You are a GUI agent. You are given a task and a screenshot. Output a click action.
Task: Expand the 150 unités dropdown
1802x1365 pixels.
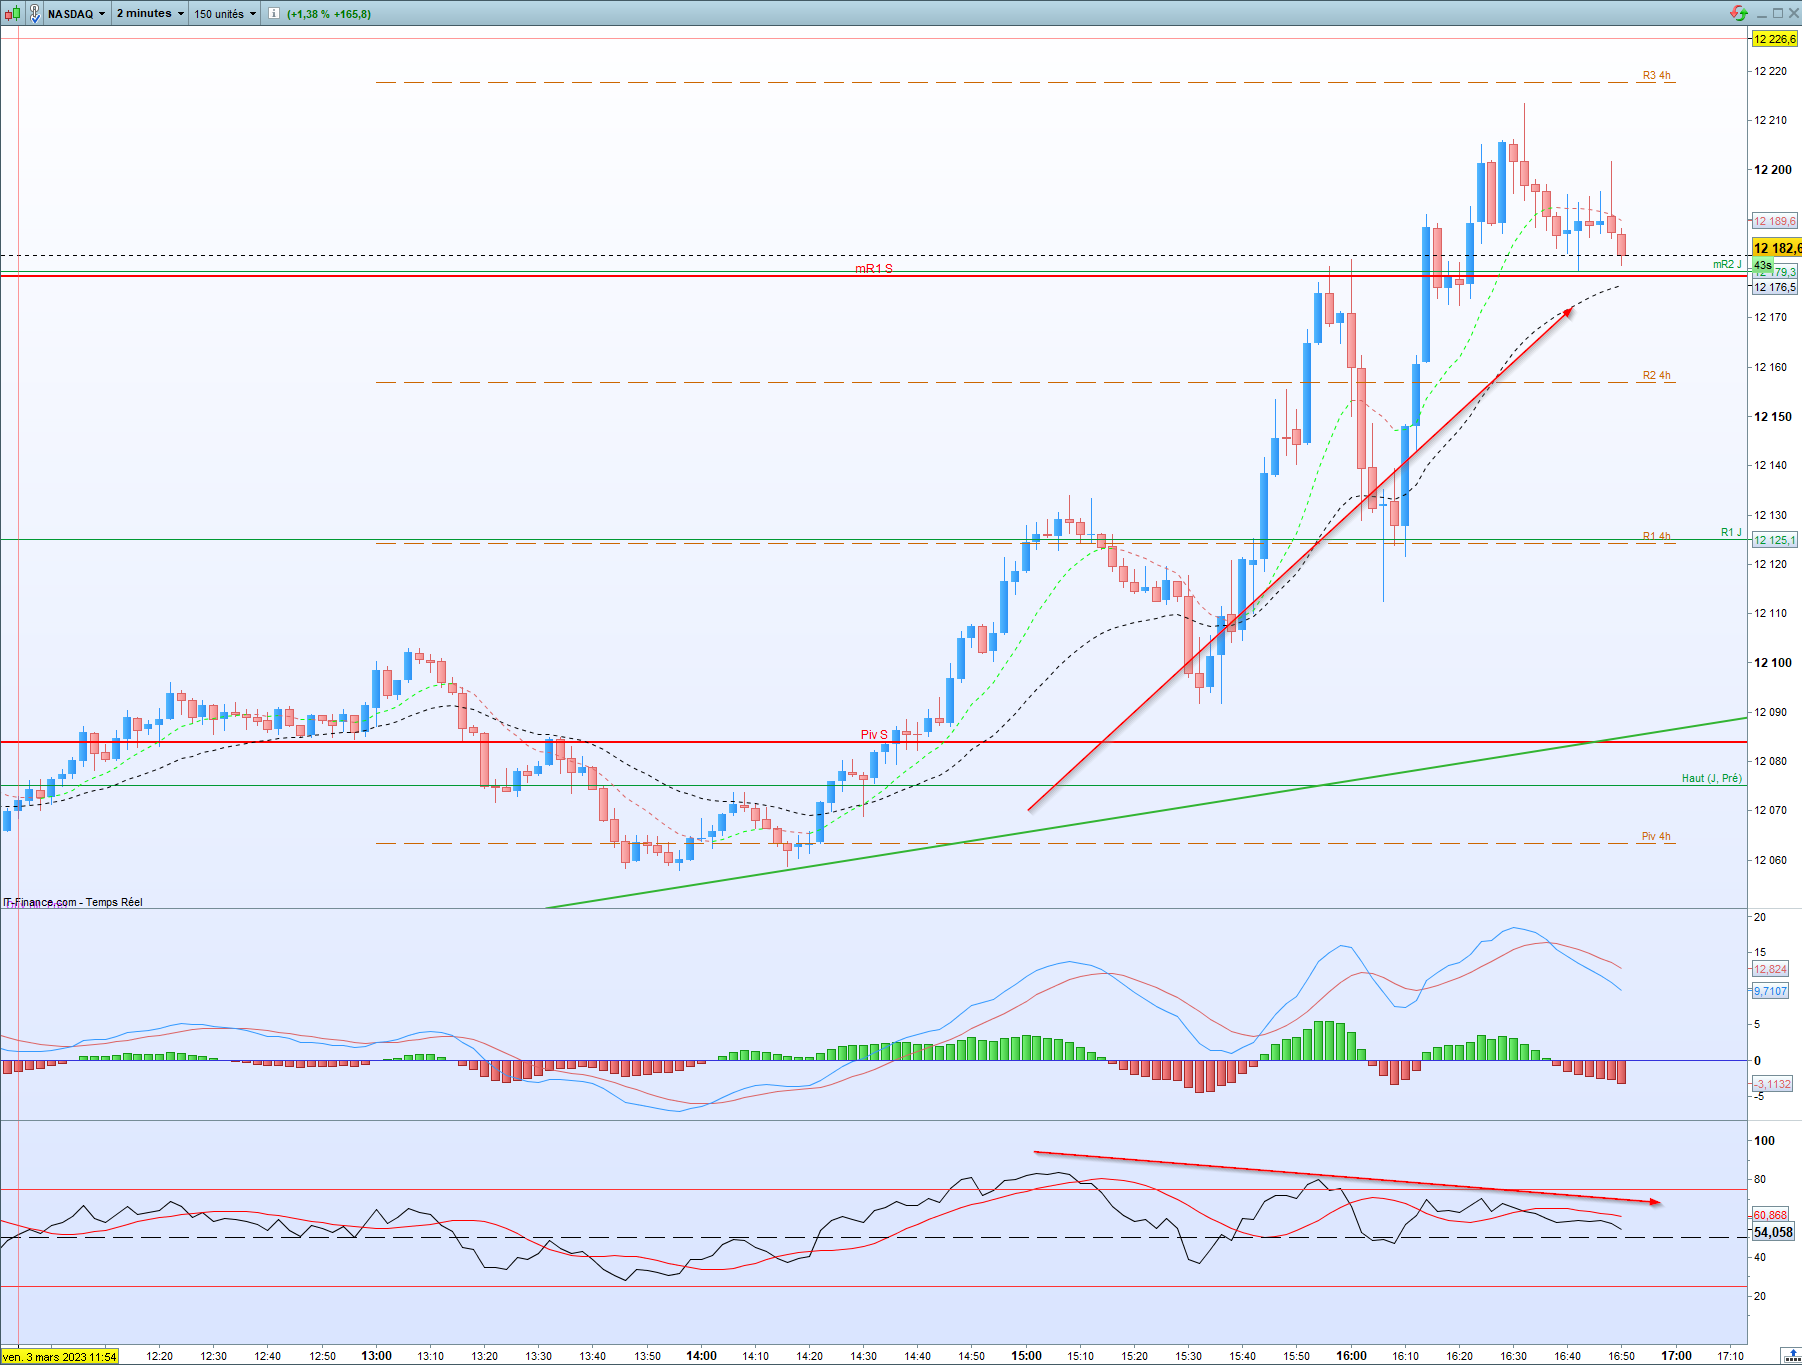[225, 14]
